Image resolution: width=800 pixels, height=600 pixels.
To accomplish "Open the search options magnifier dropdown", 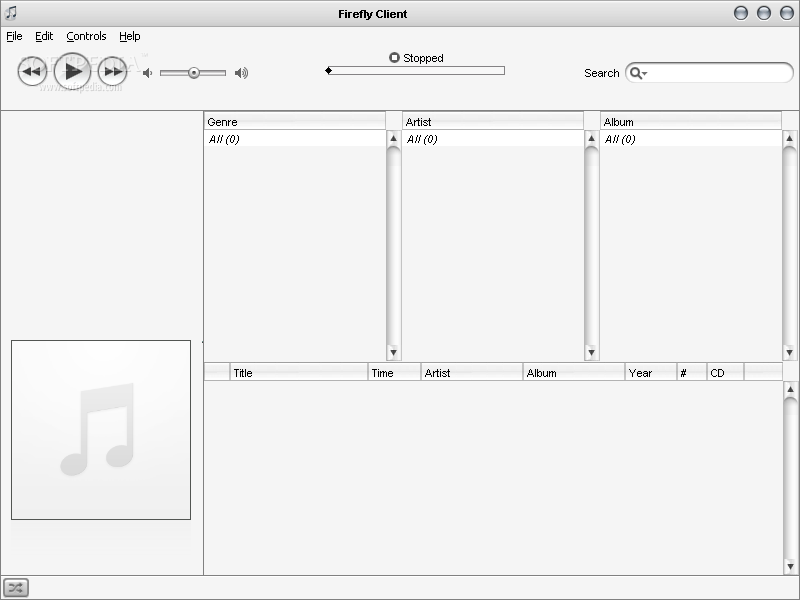I will point(638,73).
